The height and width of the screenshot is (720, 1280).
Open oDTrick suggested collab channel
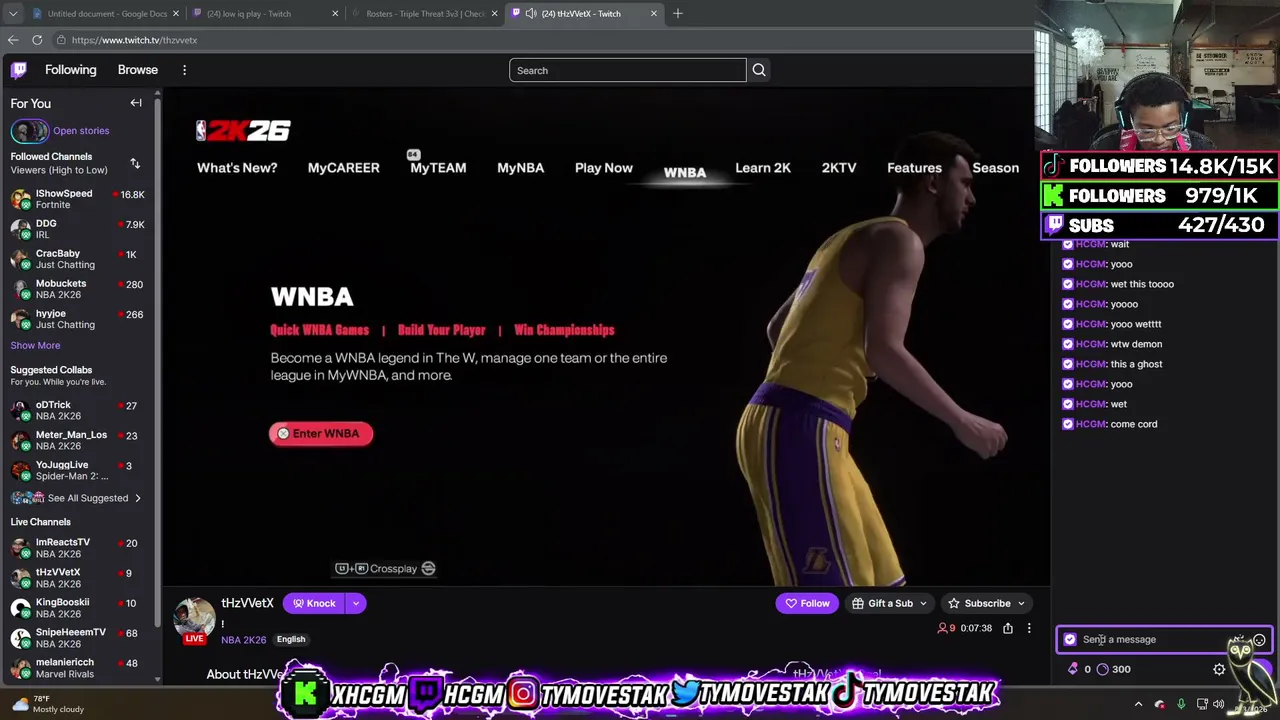[78, 410]
